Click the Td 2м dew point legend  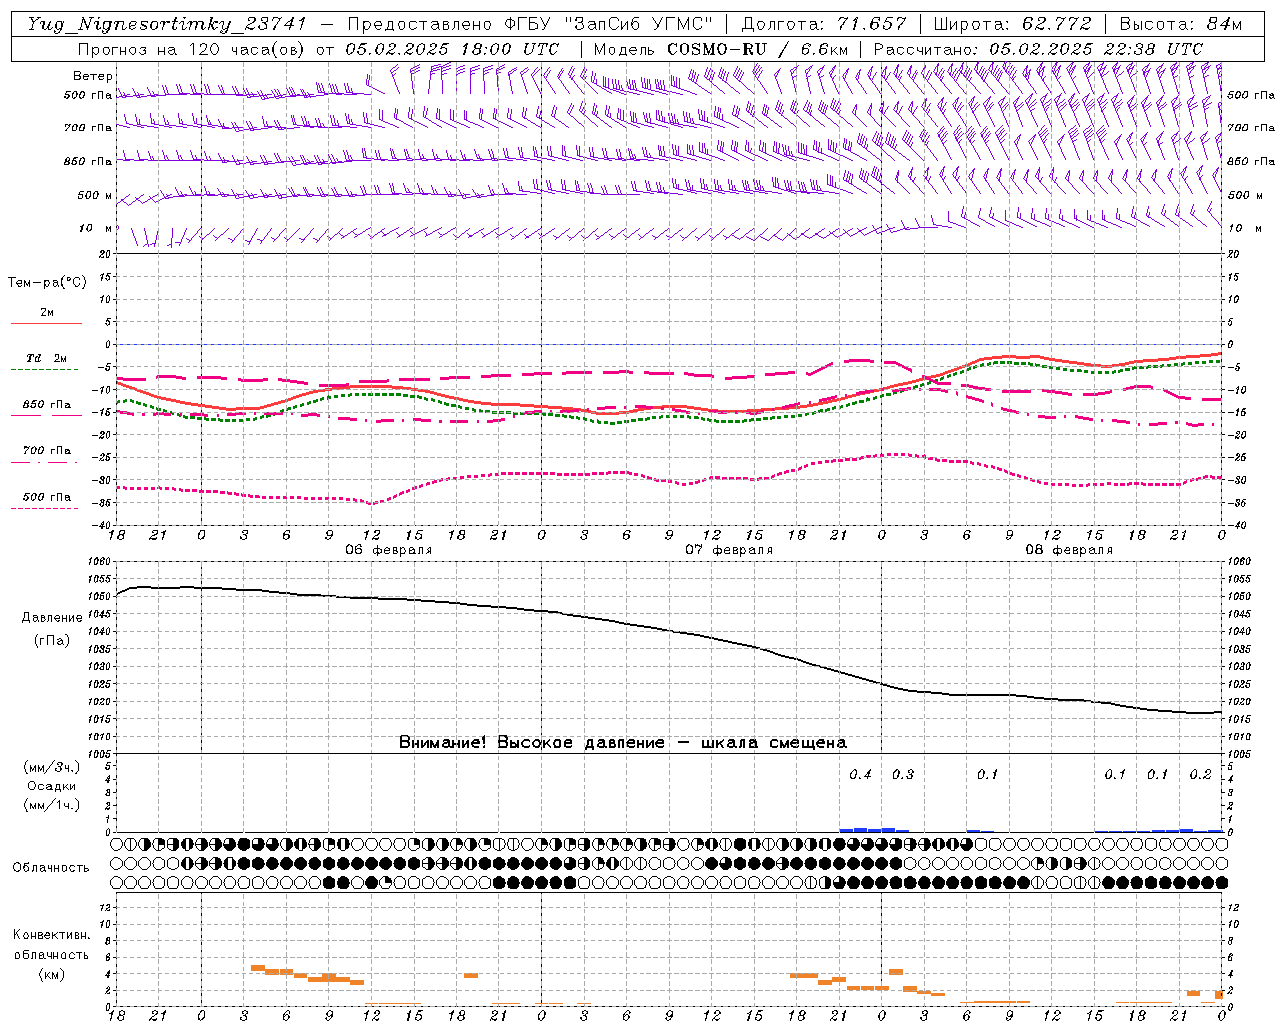(x=46, y=358)
